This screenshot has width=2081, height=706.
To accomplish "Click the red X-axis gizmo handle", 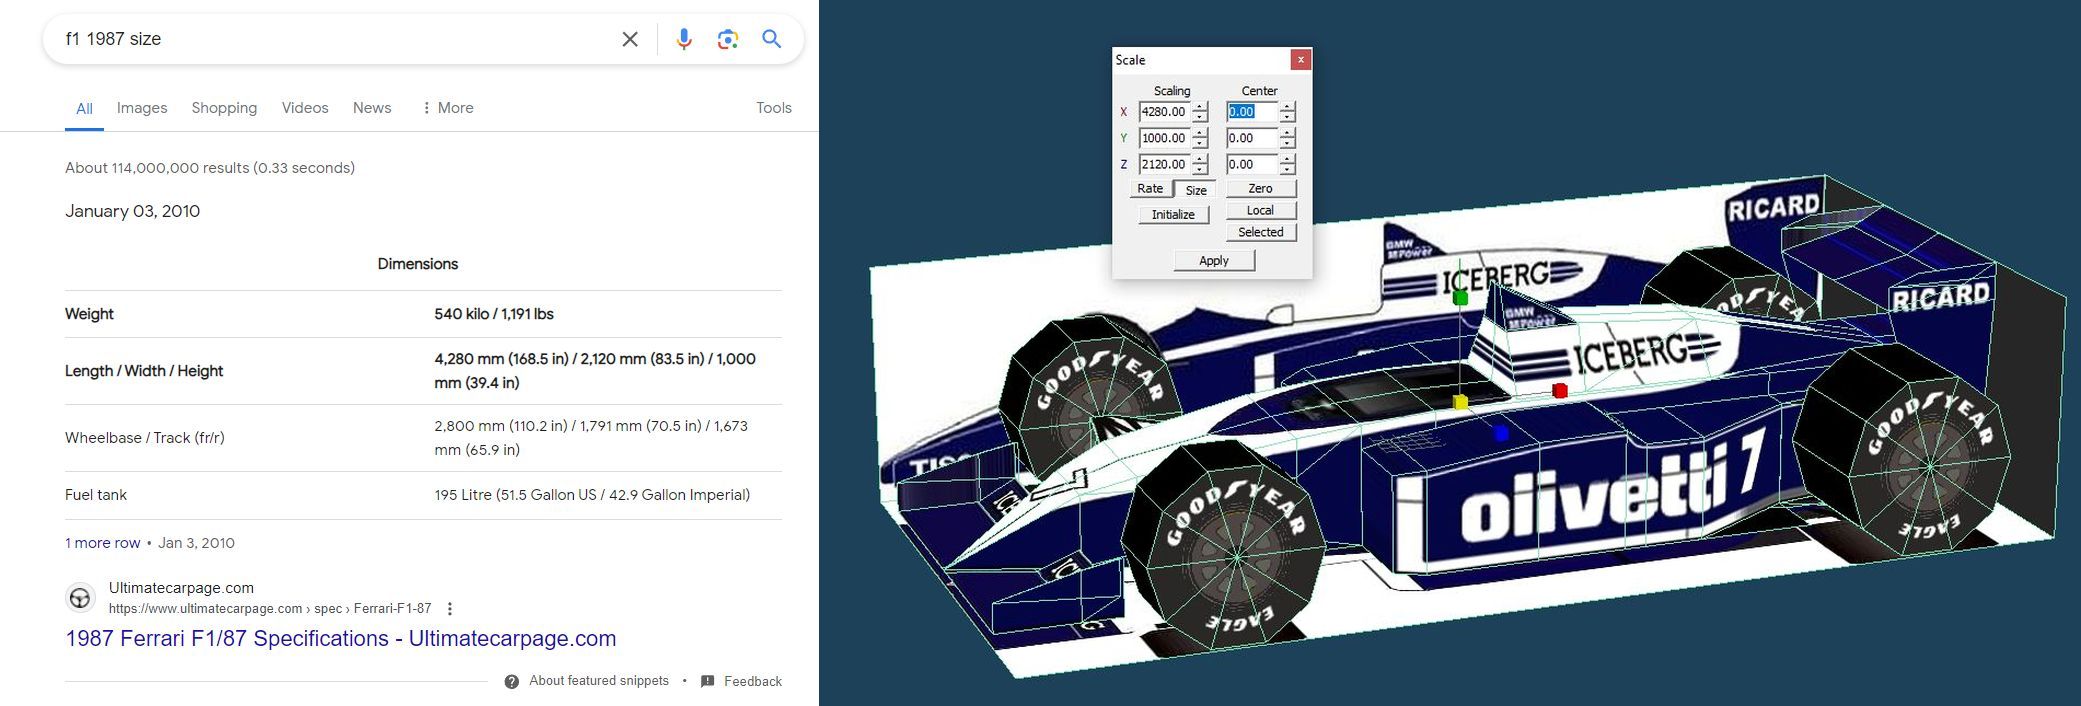I will tap(1559, 390).
